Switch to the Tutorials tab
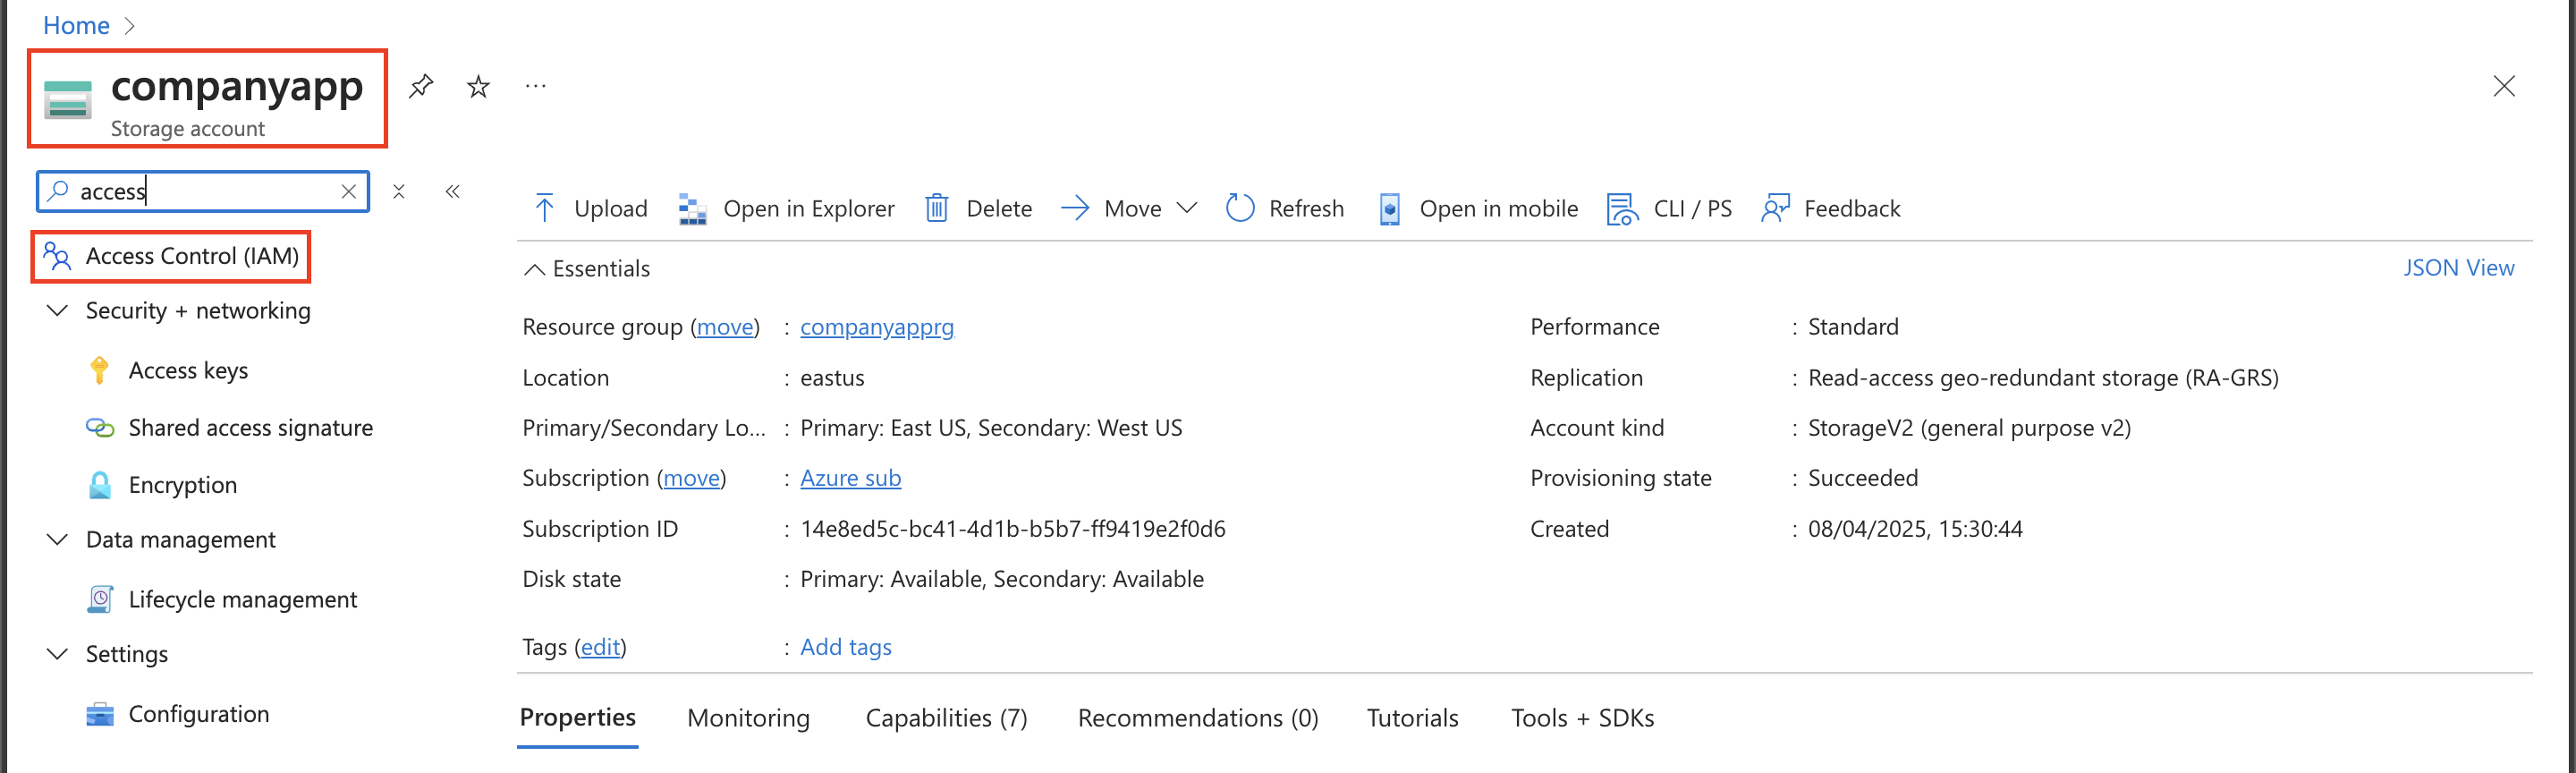Image resolution: width=2576 pixels, height=773 pixels. click(x=1412, y=718)
